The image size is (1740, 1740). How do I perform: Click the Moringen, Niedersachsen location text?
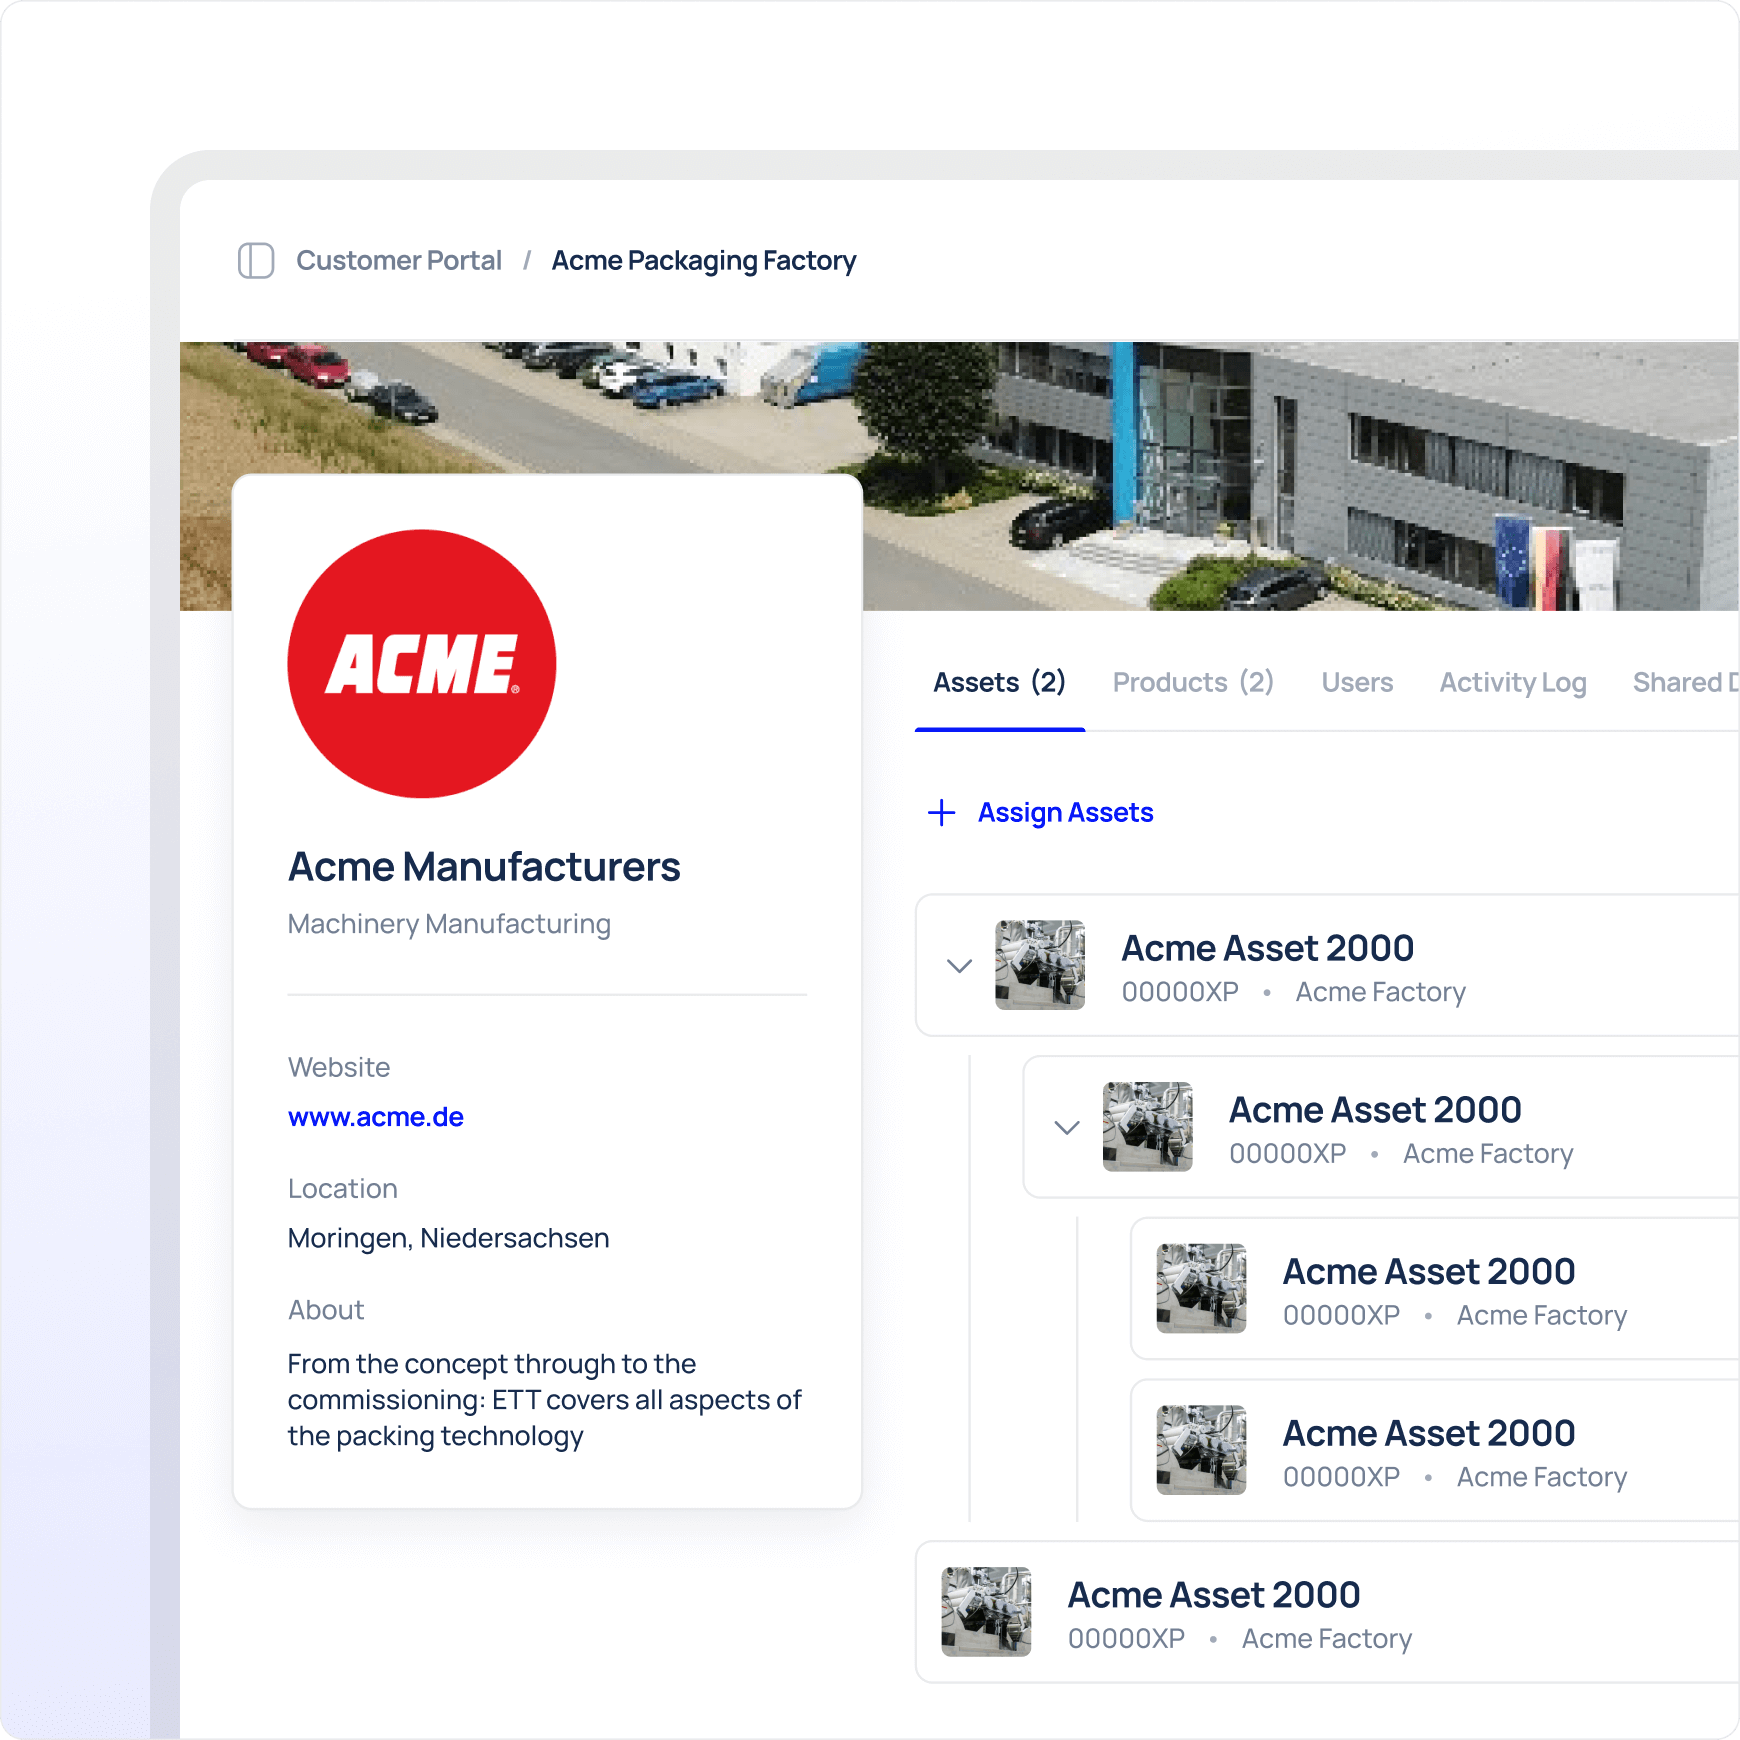(x=448, y=1238)
